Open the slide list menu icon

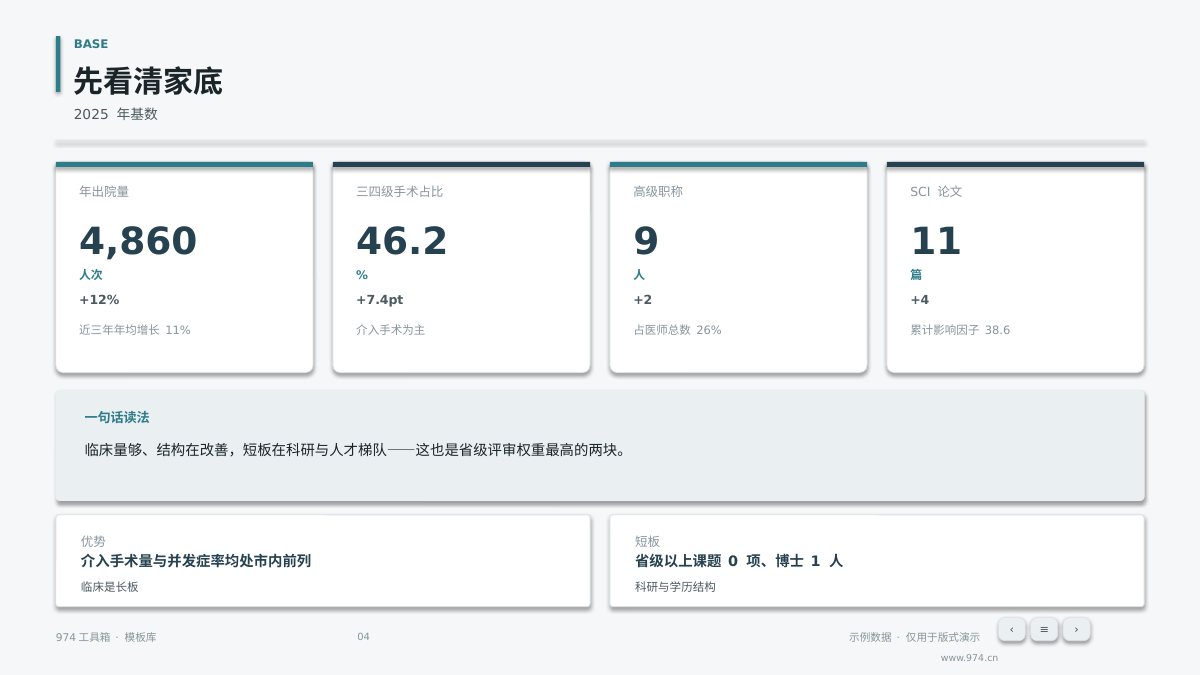tap(1044, 629)
